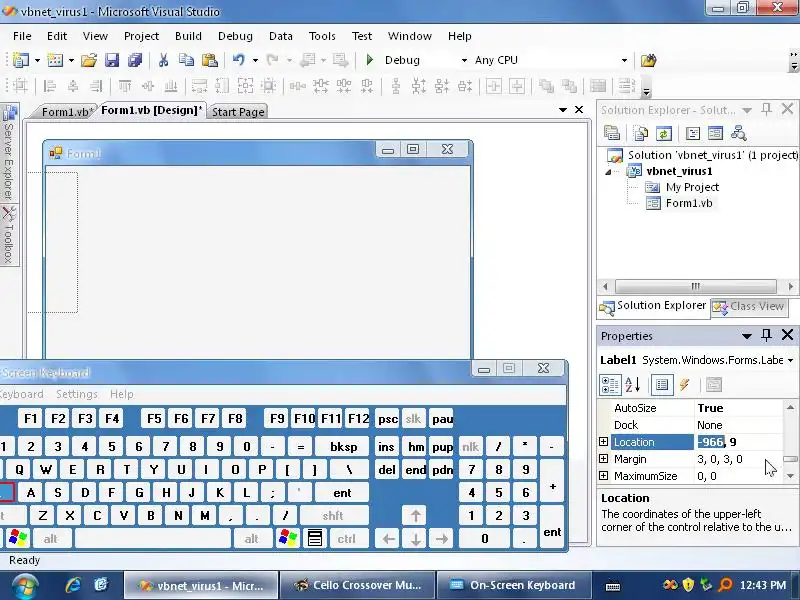The width and height of the screenshot is (800, 600).
Task: Pin the Properties panel with Auto Hide
Action: coord(766,335)
